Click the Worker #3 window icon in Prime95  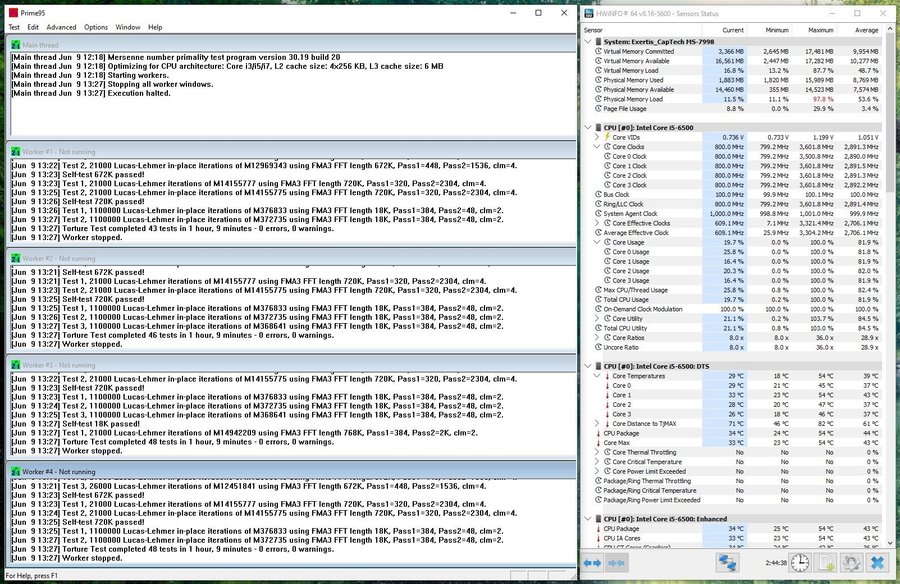click(x=15, y=365)
